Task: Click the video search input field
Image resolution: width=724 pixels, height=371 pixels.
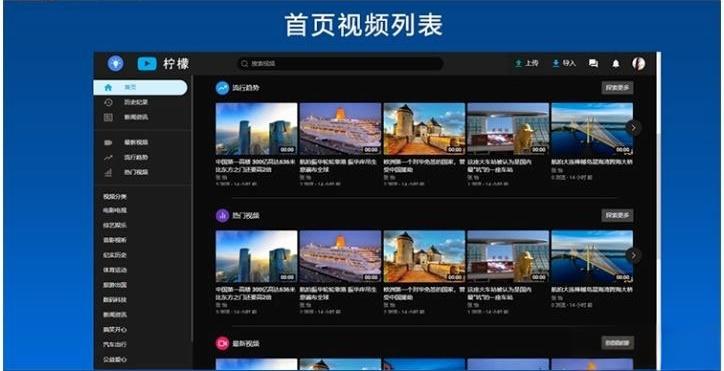Action: 340,64
